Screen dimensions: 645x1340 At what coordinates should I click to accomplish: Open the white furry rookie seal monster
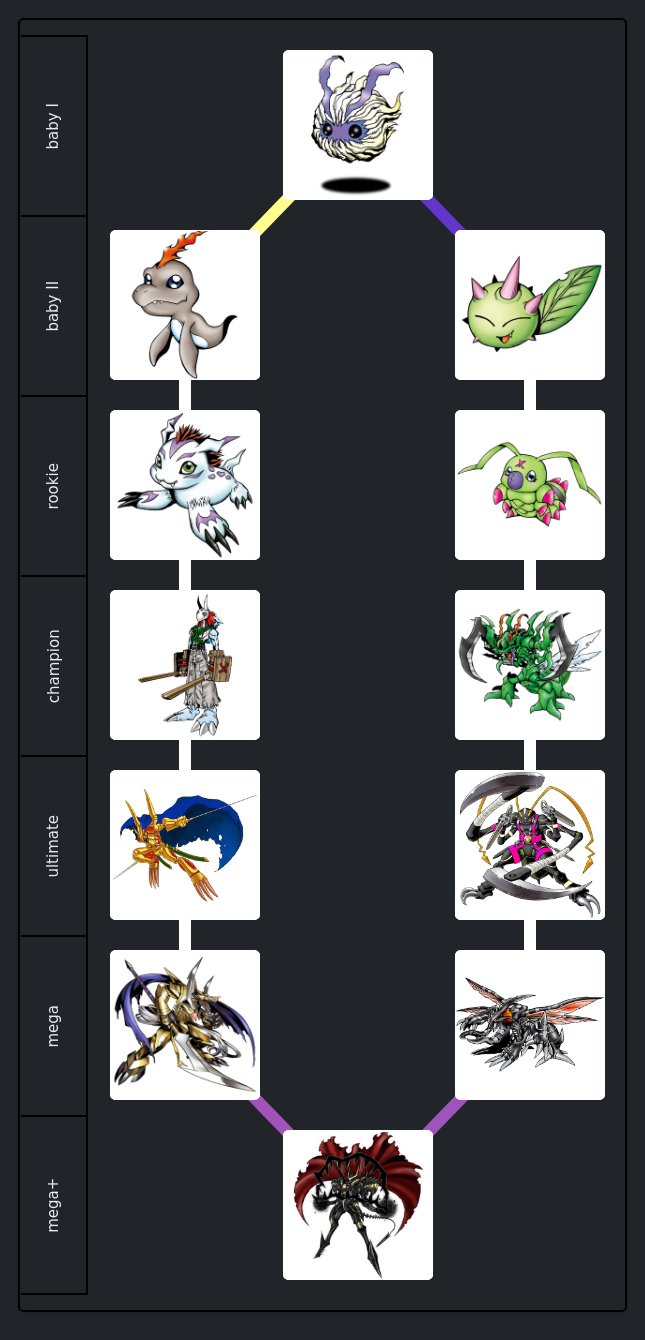tap(185, 485)
